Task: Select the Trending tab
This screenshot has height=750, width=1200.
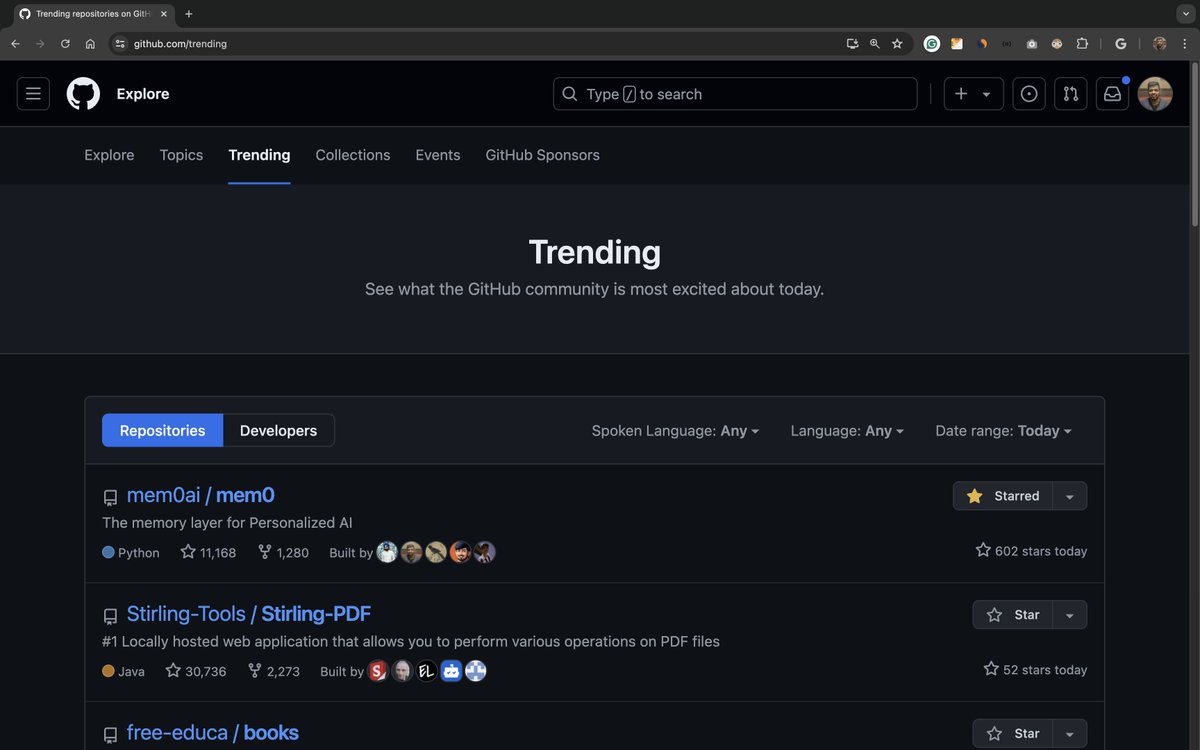Action: (x=259, y=155)
